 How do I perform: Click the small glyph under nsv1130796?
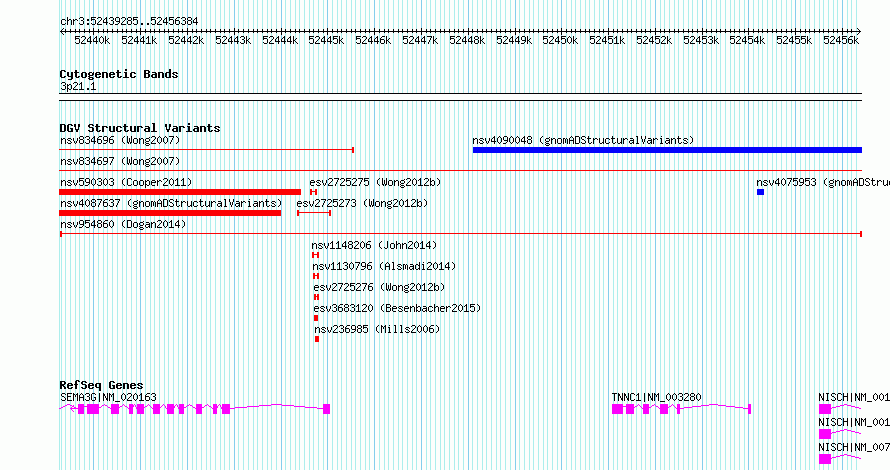[x=316, y=276]
